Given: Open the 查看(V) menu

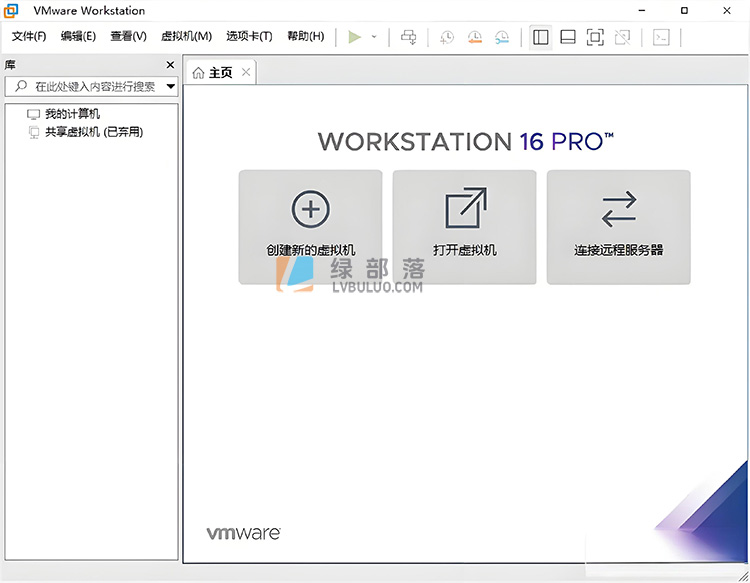Looking at the screenshot, I should (x=128, y=36).
